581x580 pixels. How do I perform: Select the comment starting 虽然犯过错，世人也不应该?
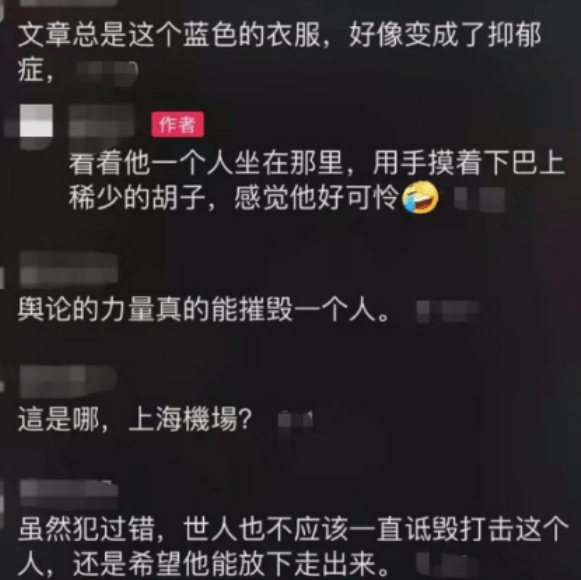pos(293,546)
